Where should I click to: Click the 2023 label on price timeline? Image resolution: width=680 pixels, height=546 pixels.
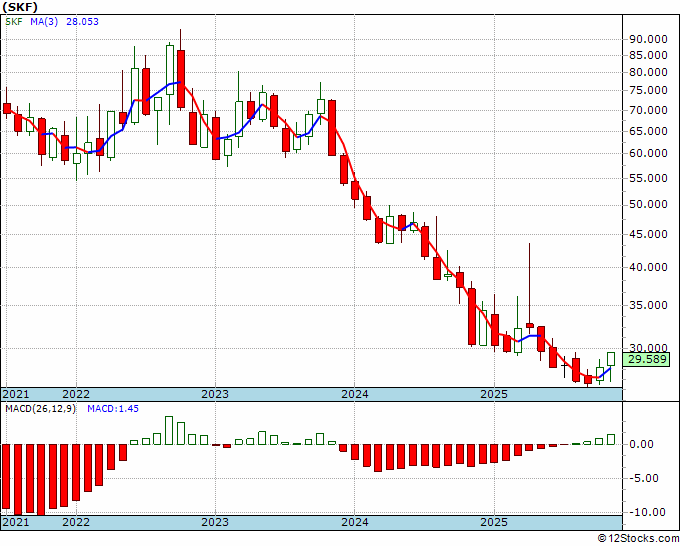(215, 394)
